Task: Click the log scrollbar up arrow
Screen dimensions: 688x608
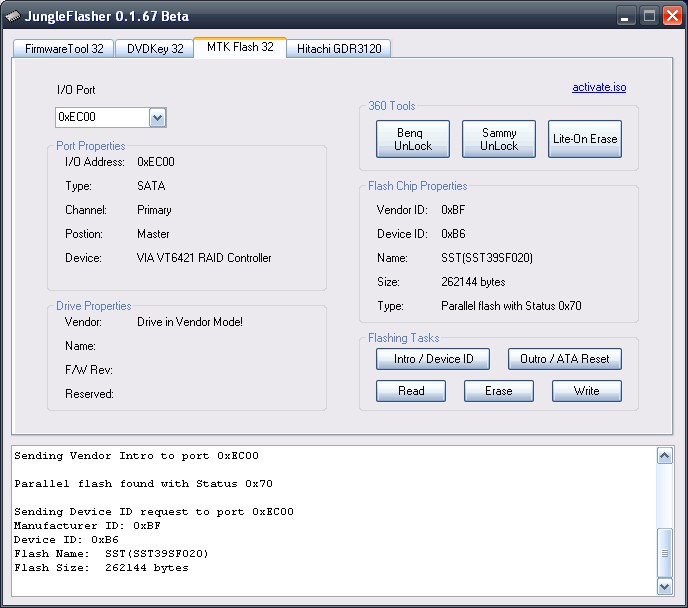Action: [664, 456]
